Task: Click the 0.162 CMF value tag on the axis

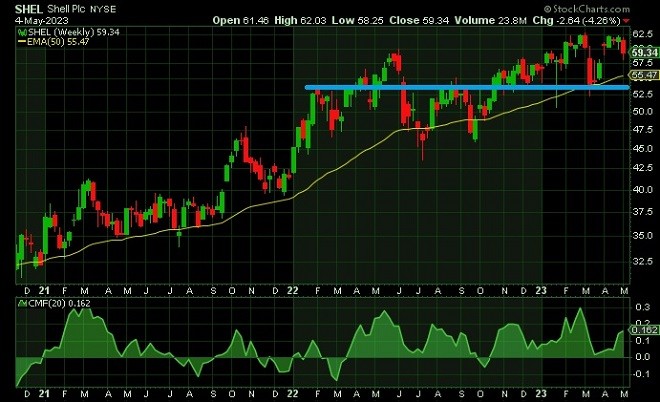Action: [x=644, y=330]
